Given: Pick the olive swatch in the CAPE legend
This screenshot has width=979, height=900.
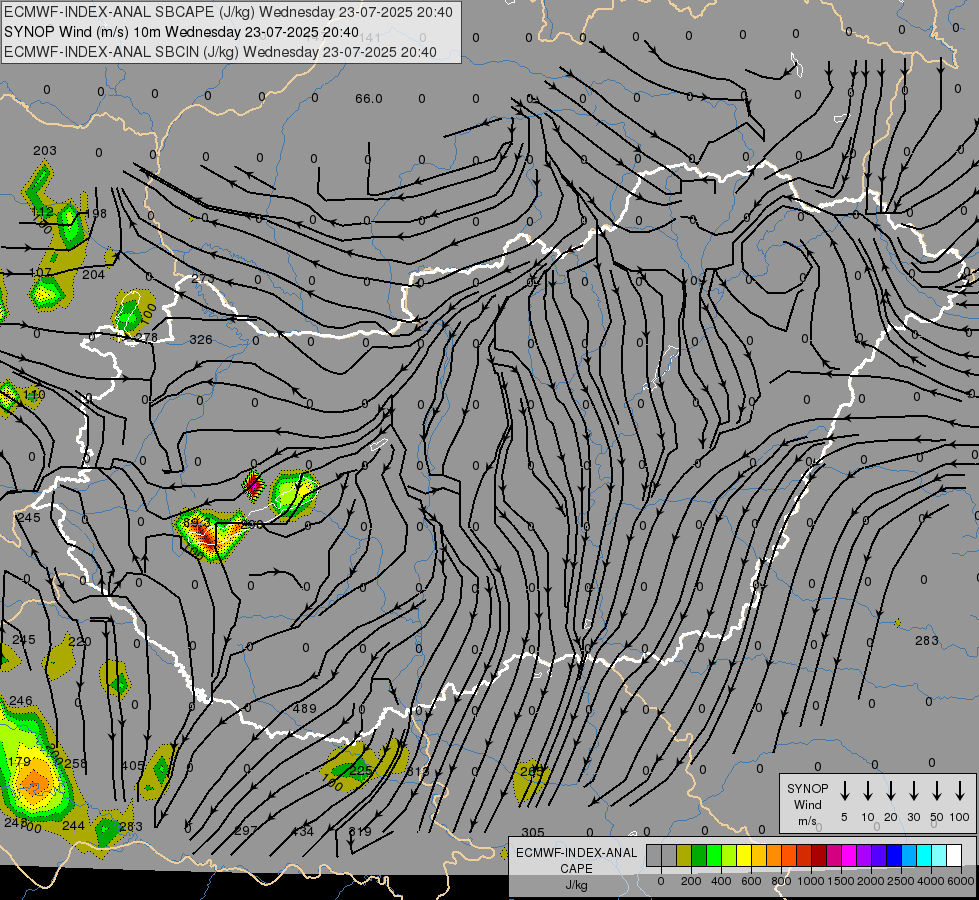Looking at the screenshot, I should click(x=684, y=855).
